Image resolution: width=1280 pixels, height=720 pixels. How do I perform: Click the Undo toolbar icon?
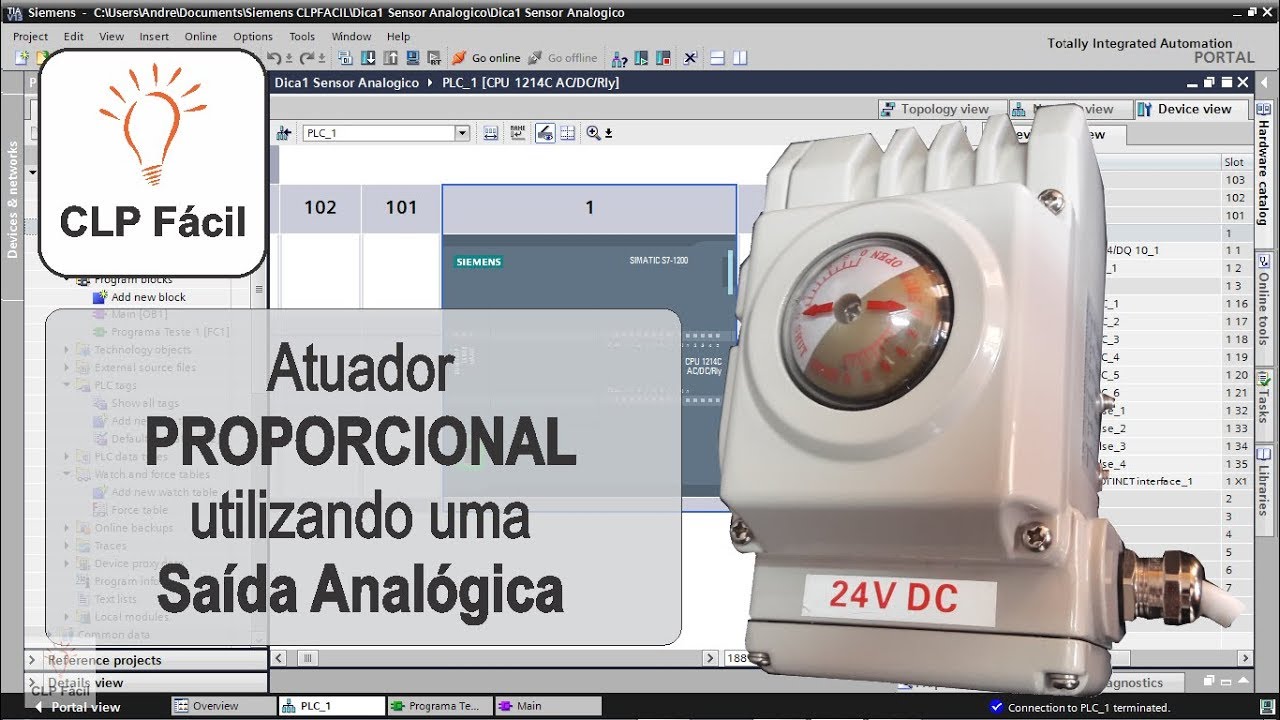(275, 58)
